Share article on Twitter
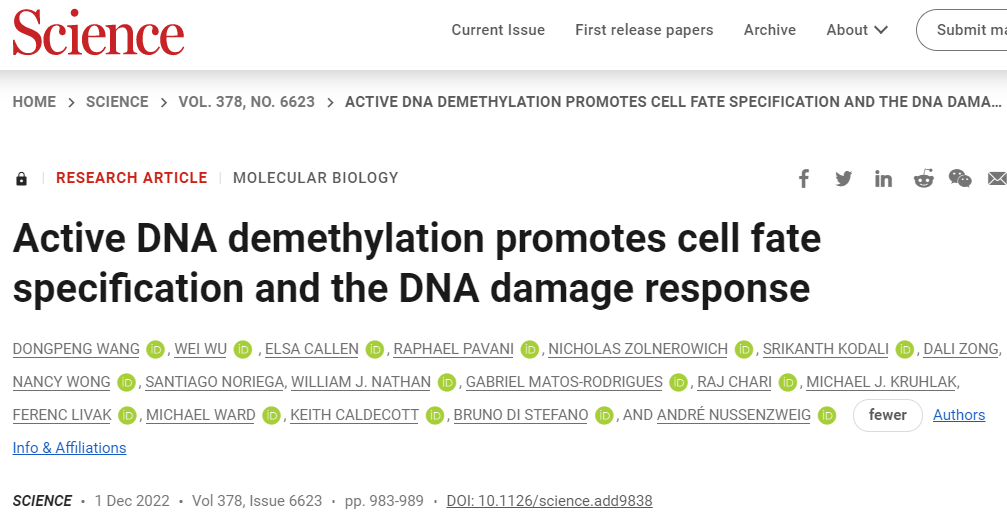 point(844,179)
